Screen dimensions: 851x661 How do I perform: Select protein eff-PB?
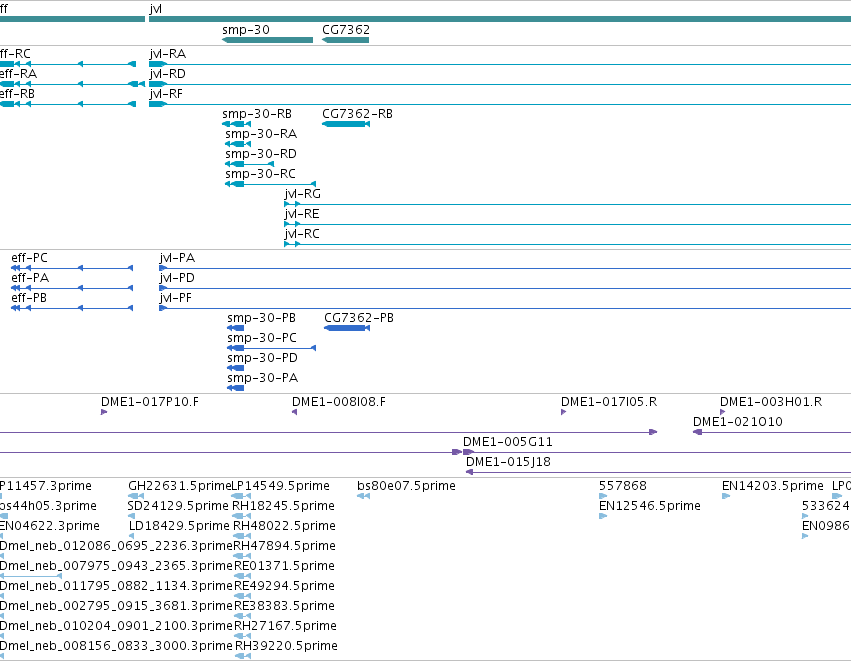pyautogui.click(x=72, y=308)
